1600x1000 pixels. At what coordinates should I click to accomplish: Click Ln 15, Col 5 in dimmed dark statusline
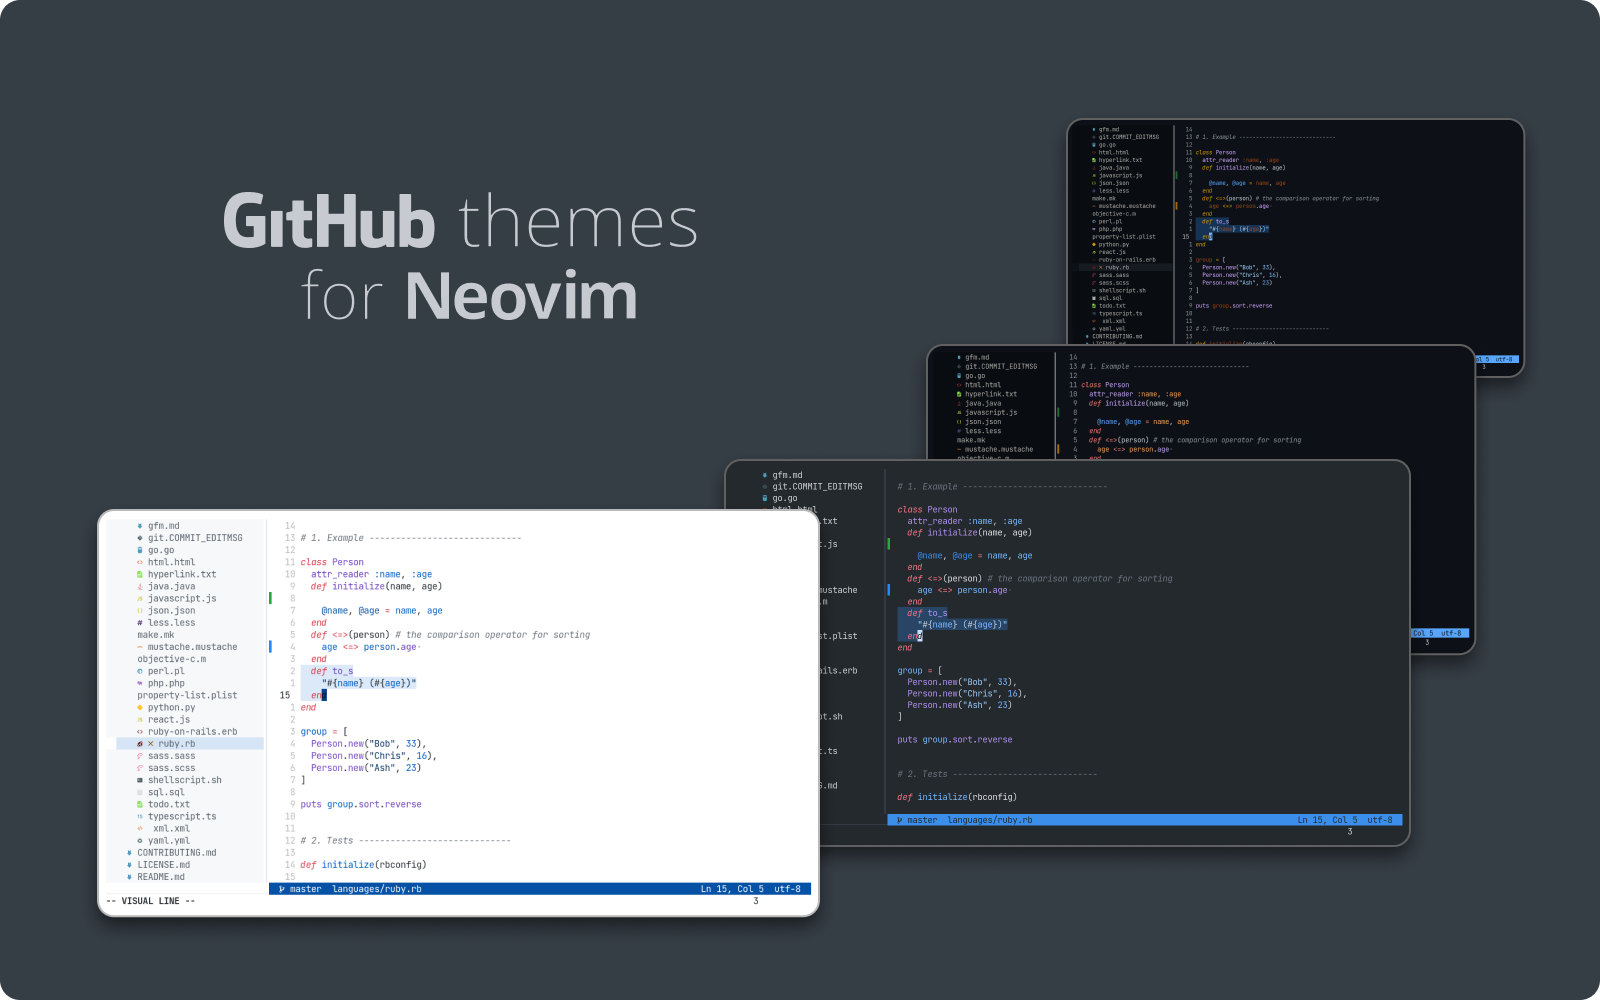(1328, 820)
